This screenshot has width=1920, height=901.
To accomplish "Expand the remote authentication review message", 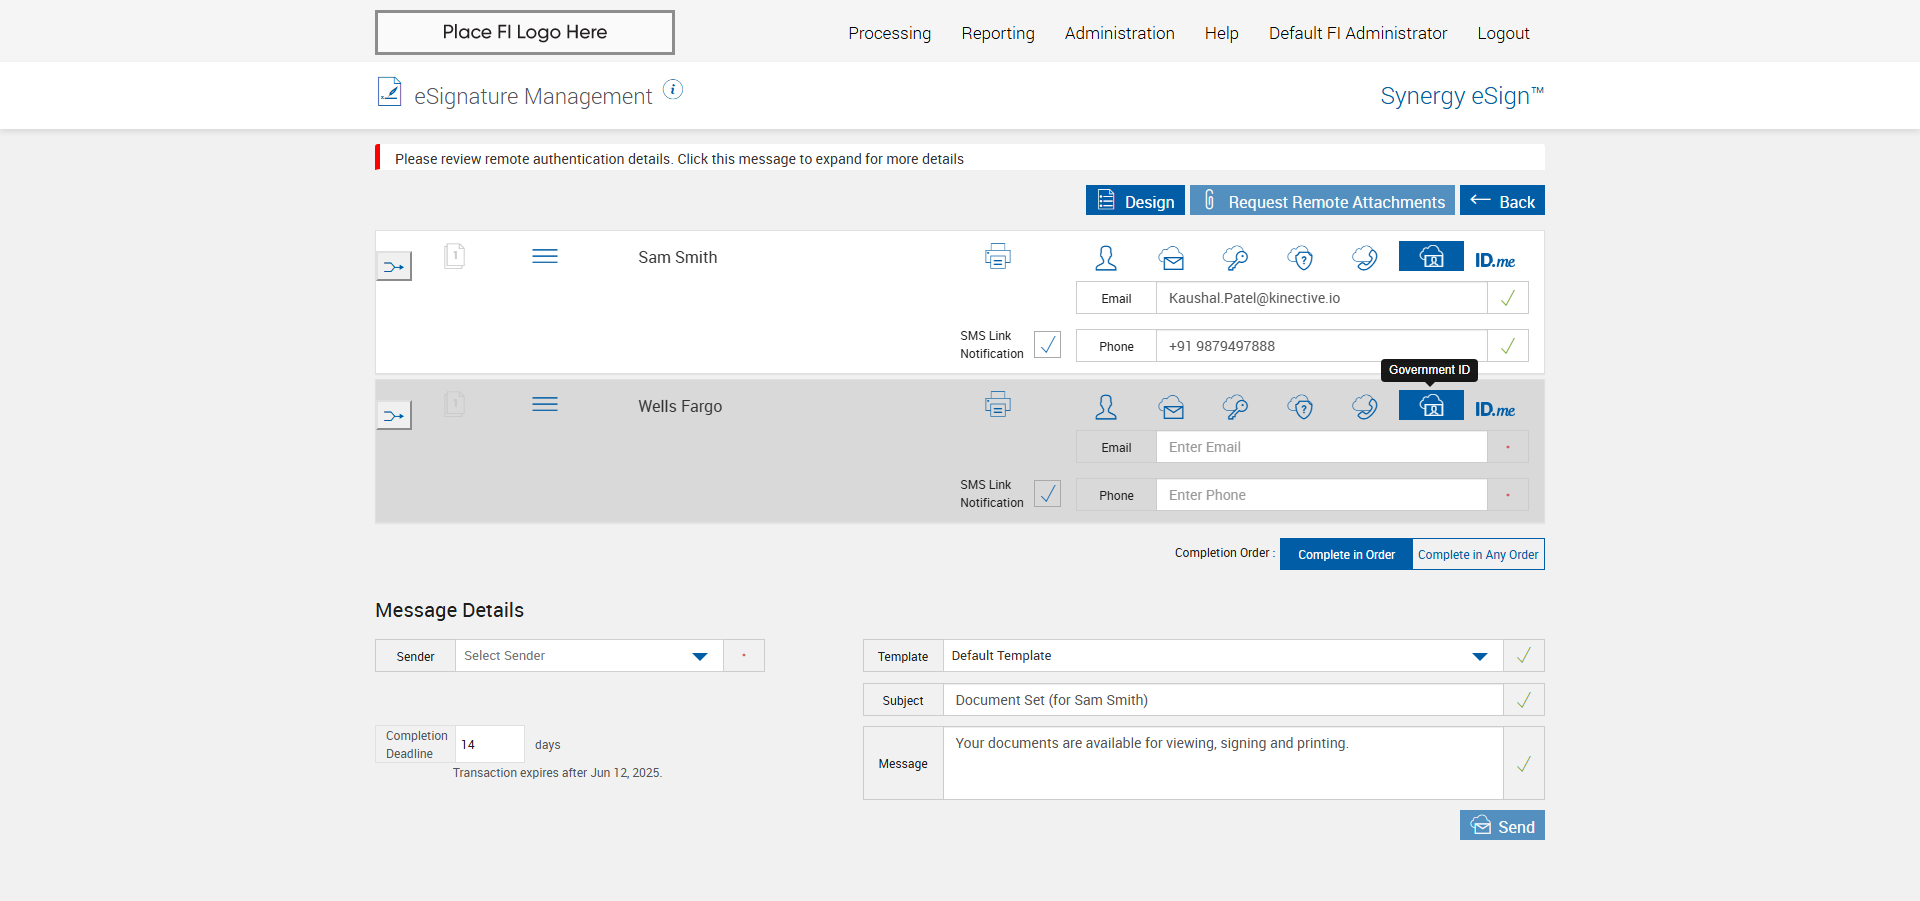I will pyautogui.click(x=960, y=158).
